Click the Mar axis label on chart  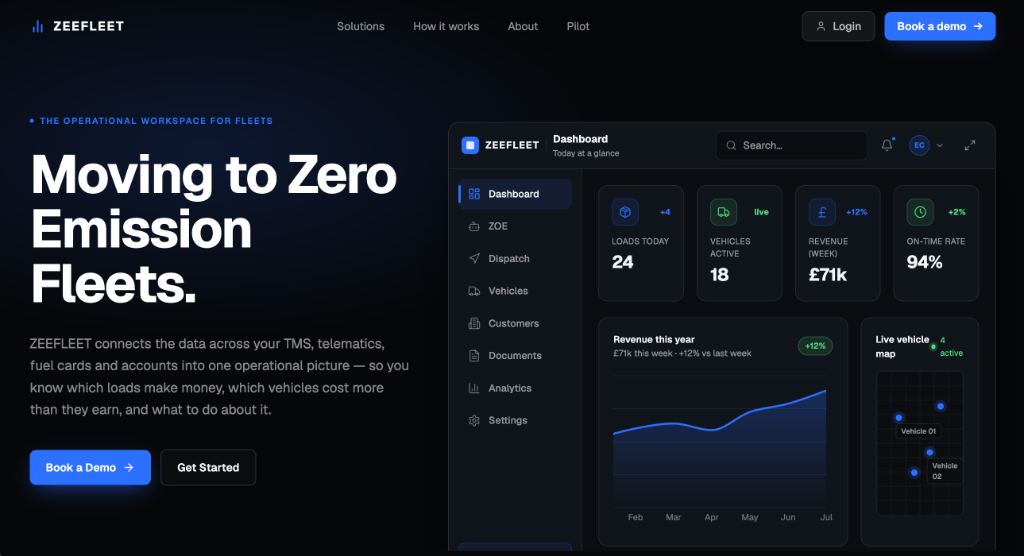tap(673, 517)
